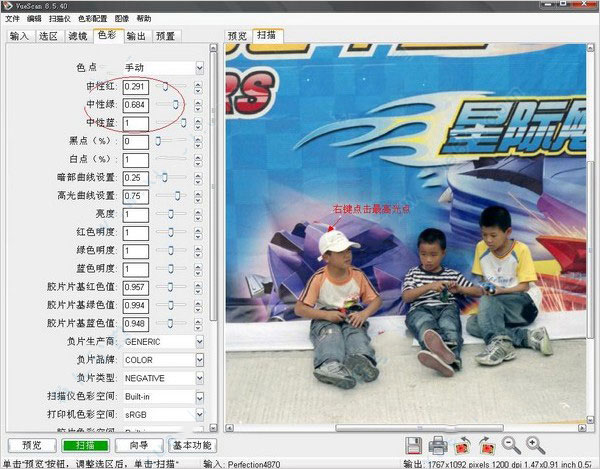Switch to the 滤镜 tab
Viewport: 600px width, 469px height.
pyautogui.click(x=78, y=36)
